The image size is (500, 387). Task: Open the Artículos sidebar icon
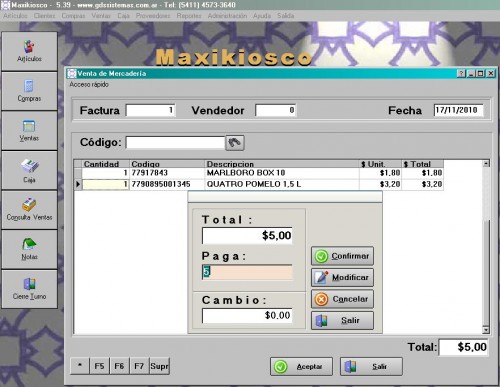[29, 51]
